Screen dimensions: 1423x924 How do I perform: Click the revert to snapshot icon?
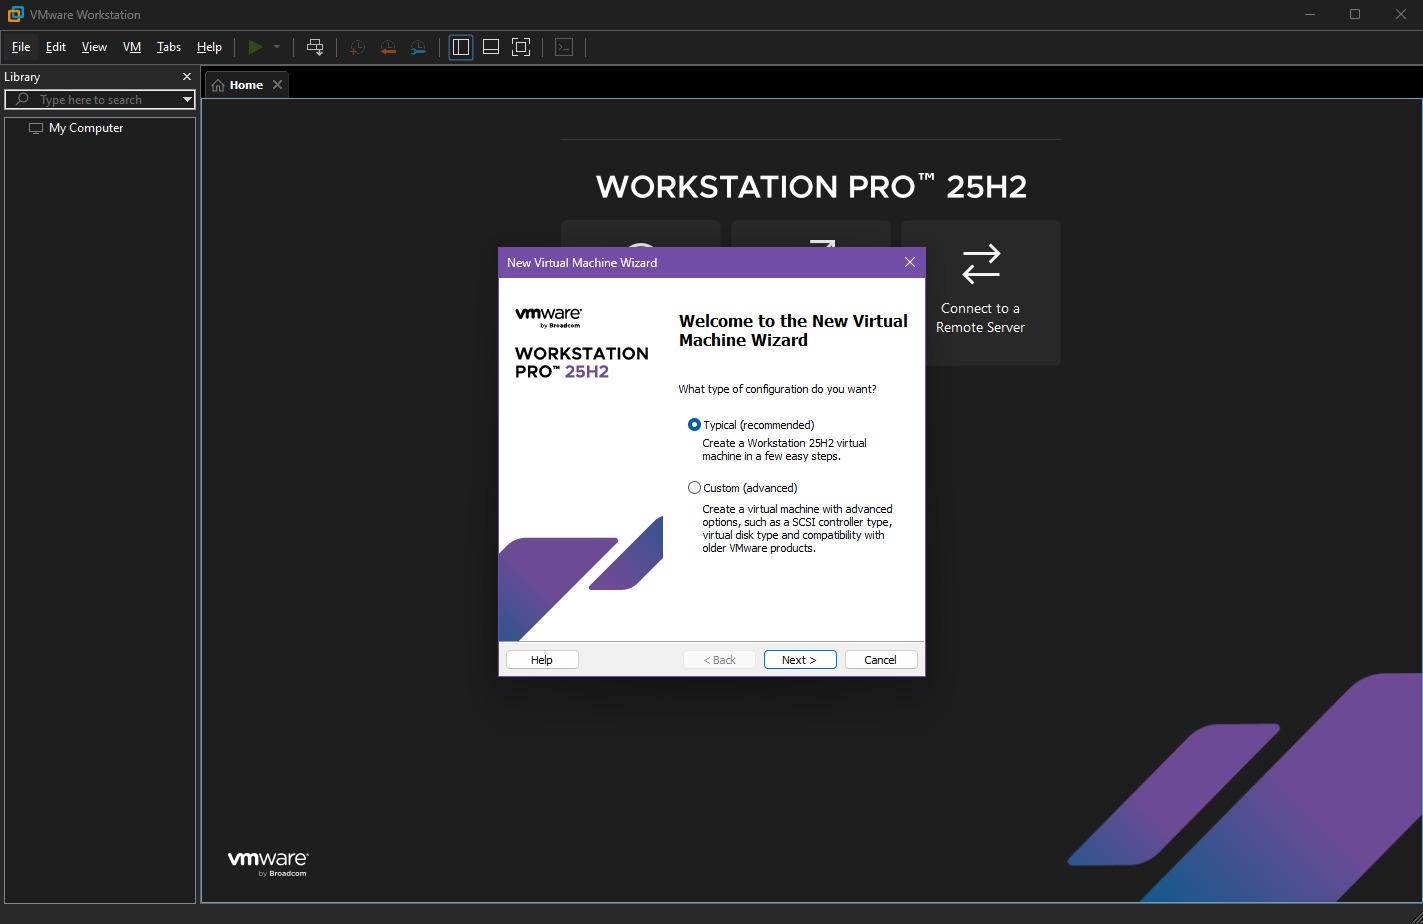point(388,47)
